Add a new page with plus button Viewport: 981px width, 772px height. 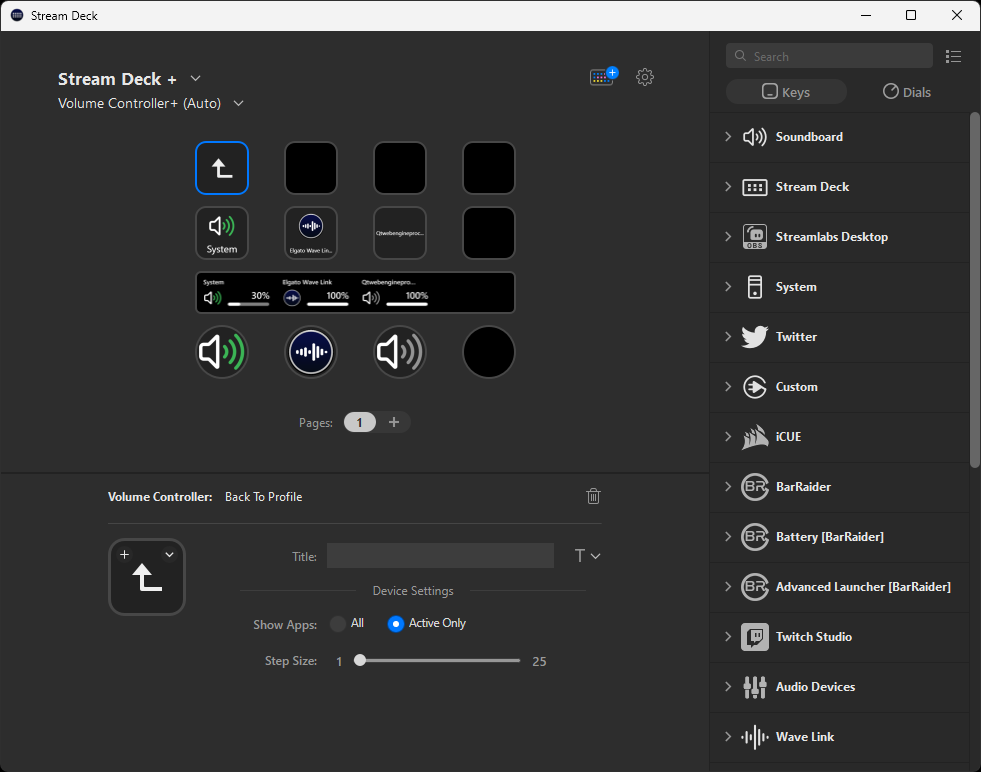click(x=394, y=423)
